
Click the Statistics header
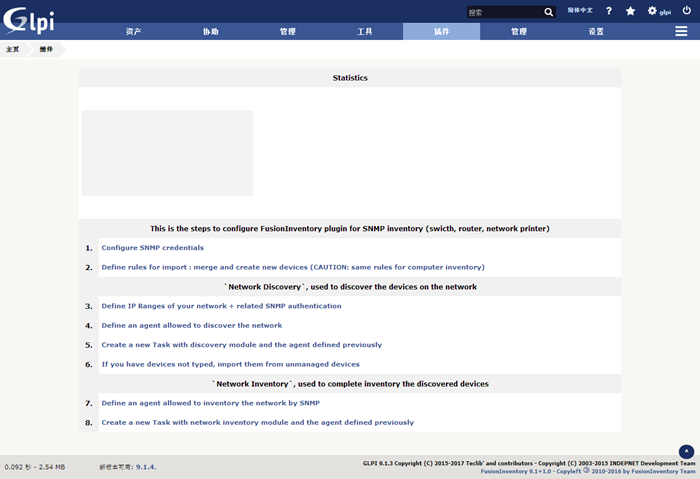[350, 78]
